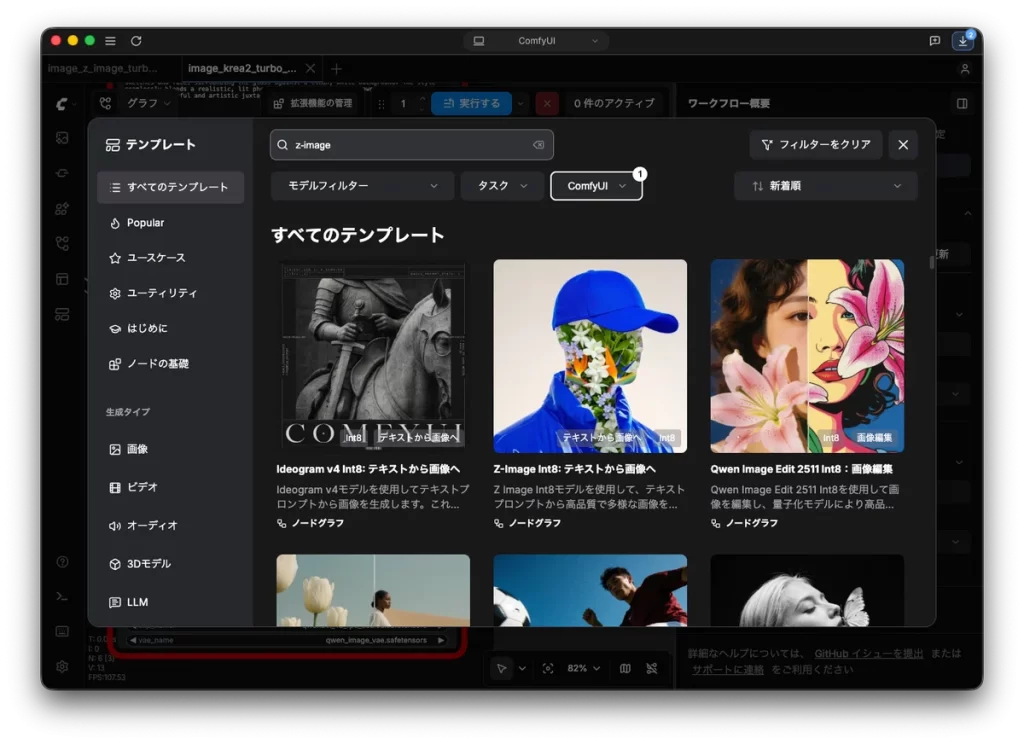Click the 0 件のアクティブ indicator
The width and height of the screenshot is (1024, 744).
[613, 103]
